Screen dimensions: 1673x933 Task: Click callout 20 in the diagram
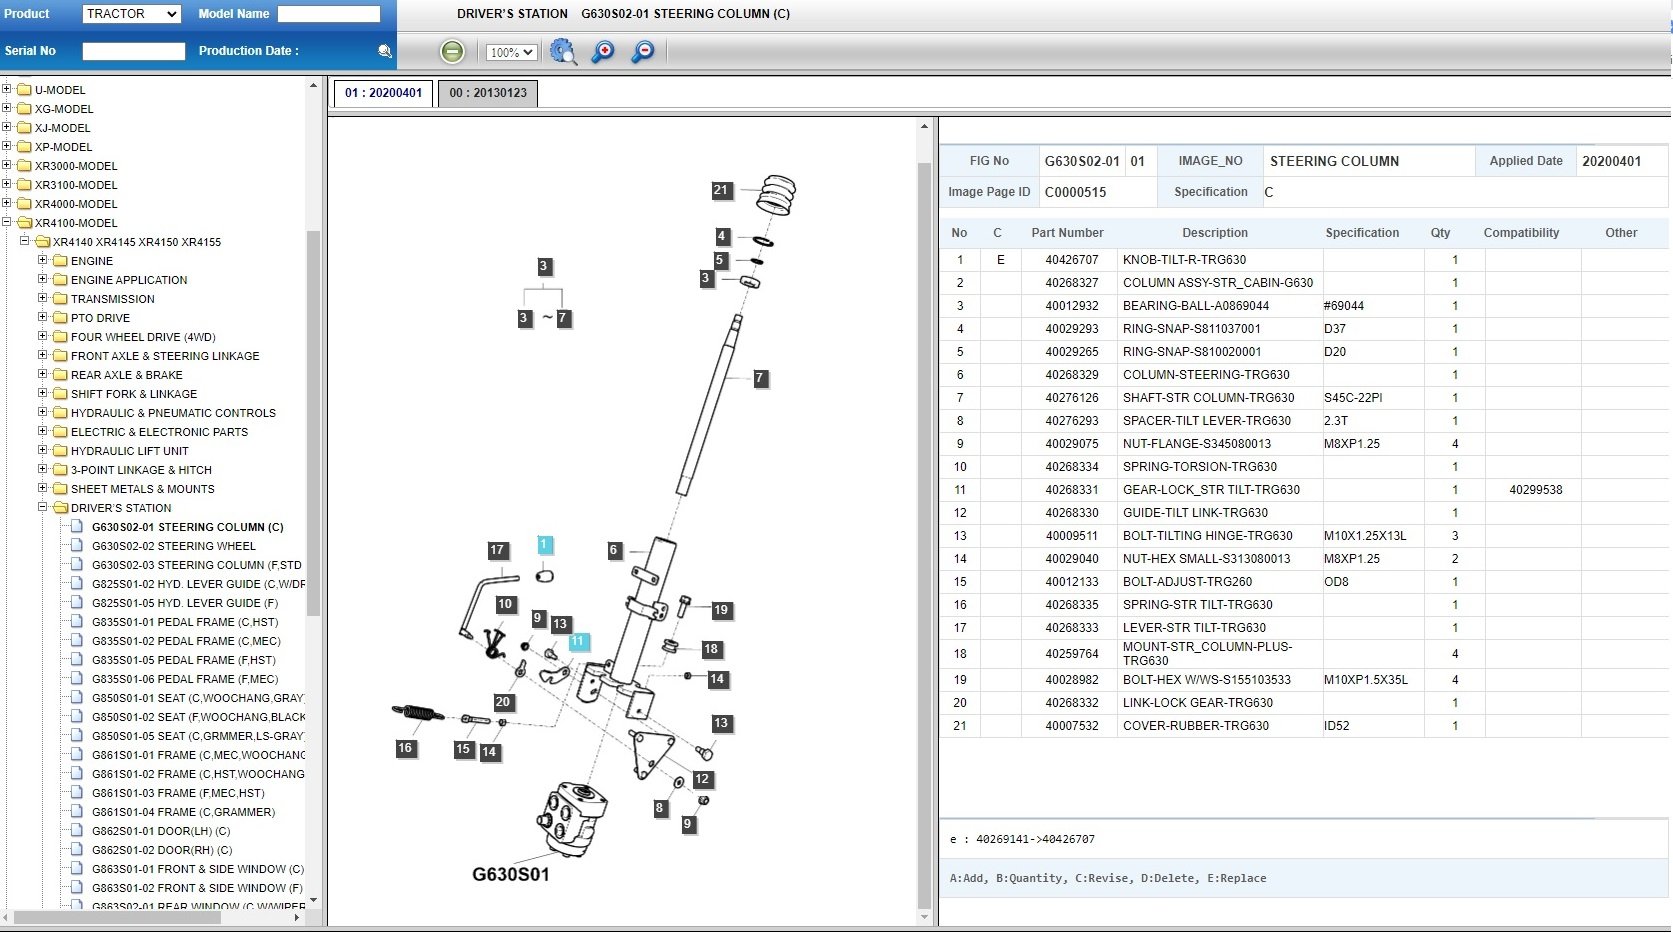coord(503,702)
